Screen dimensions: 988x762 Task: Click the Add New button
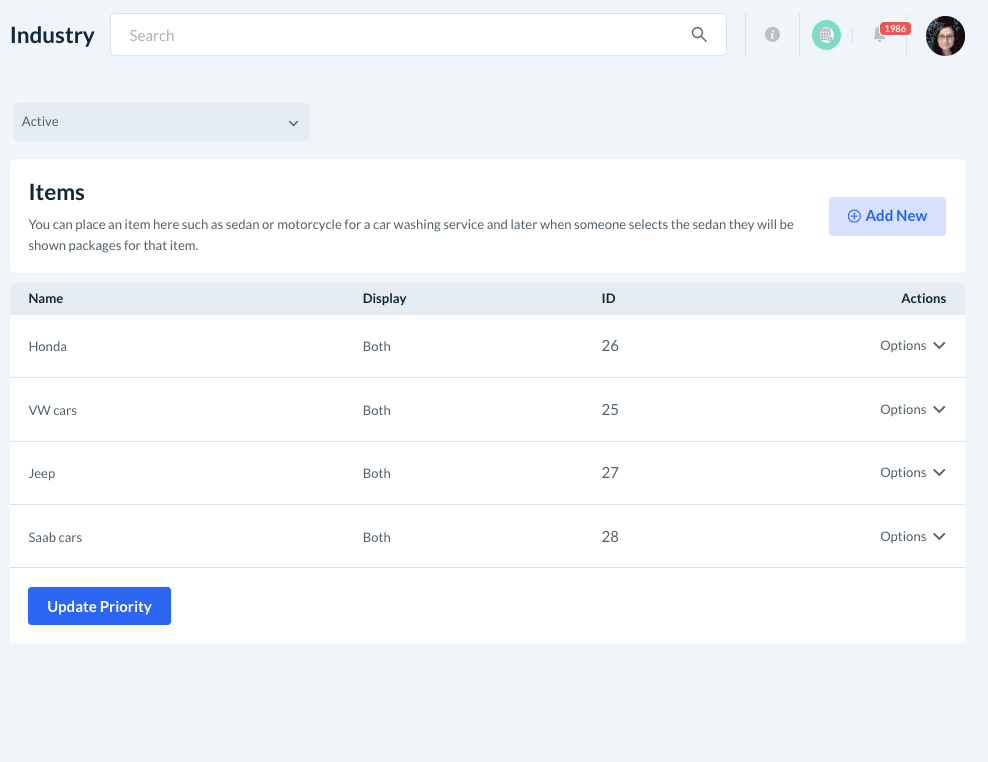887,216
